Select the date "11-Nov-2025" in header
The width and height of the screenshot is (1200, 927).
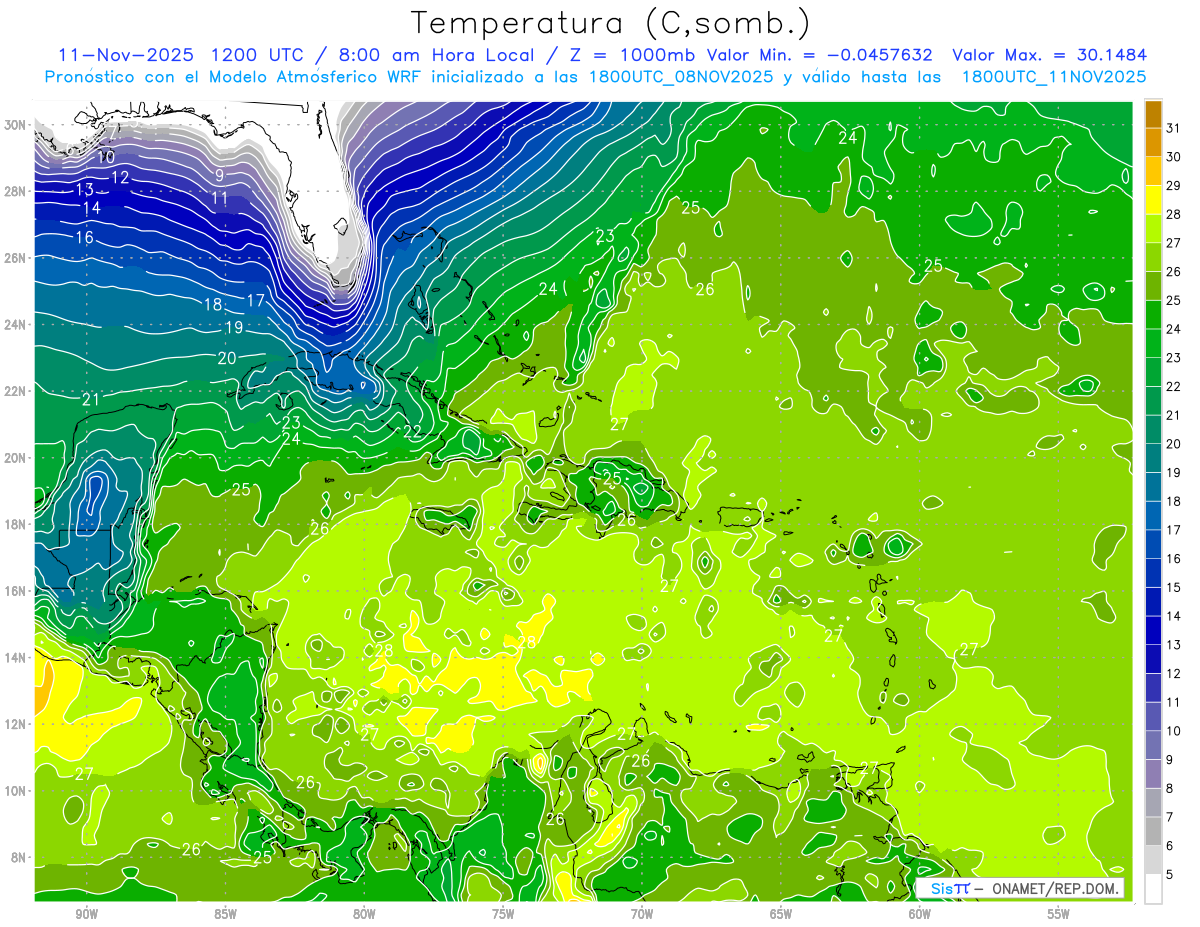[125, 55]
